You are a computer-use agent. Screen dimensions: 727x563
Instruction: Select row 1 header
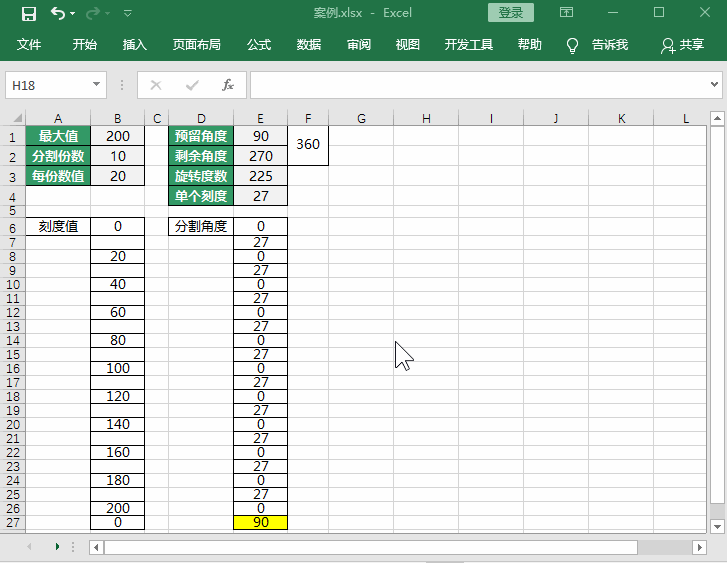click(13, 137)
